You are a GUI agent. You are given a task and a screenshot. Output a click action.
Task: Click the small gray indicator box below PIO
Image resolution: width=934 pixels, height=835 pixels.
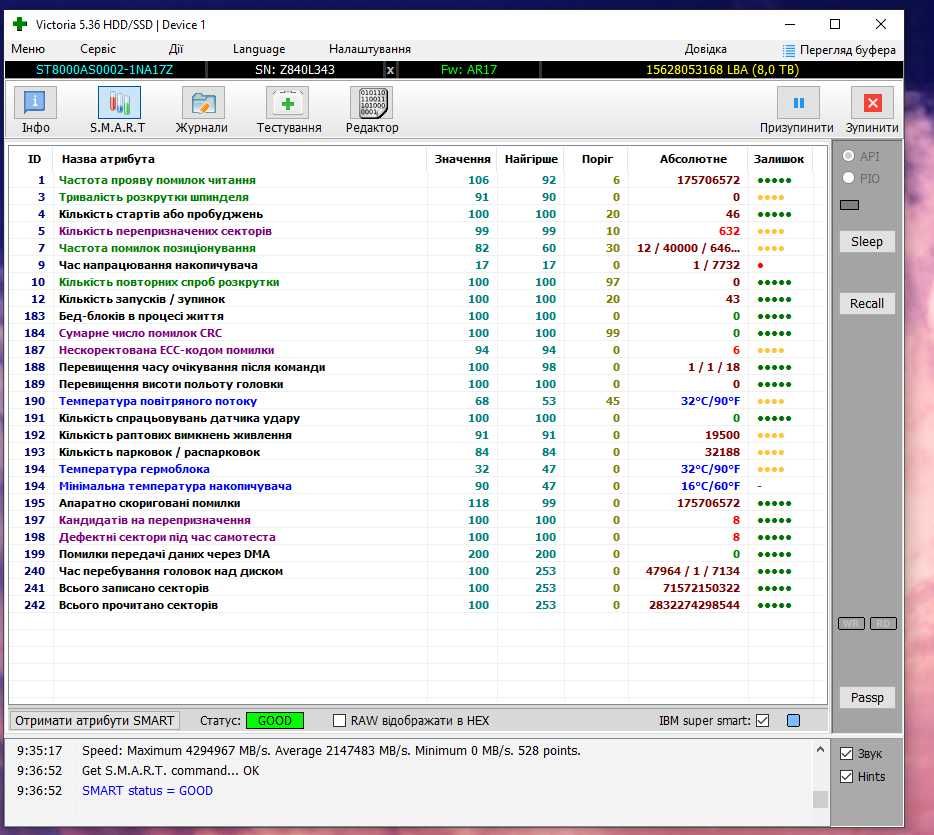[849, 205]
